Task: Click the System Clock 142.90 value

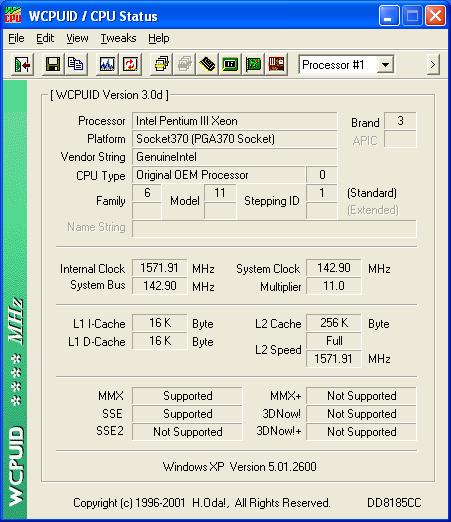Action: tap(334, 268)
